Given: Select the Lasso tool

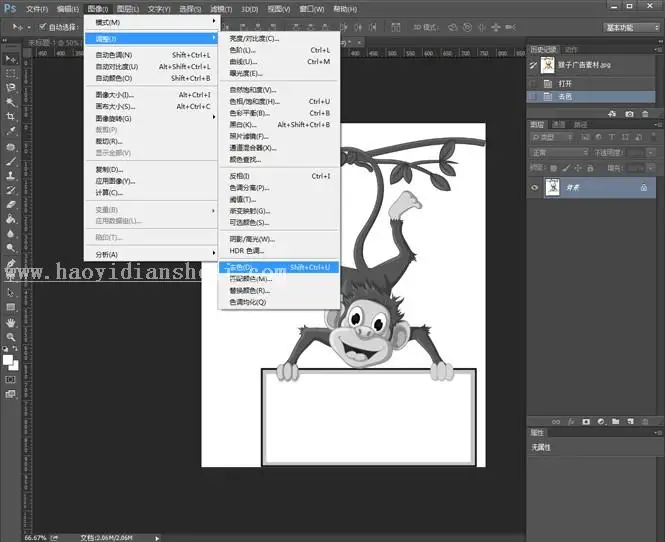Looking at the screenshot, I should click(x=11, y=88).
